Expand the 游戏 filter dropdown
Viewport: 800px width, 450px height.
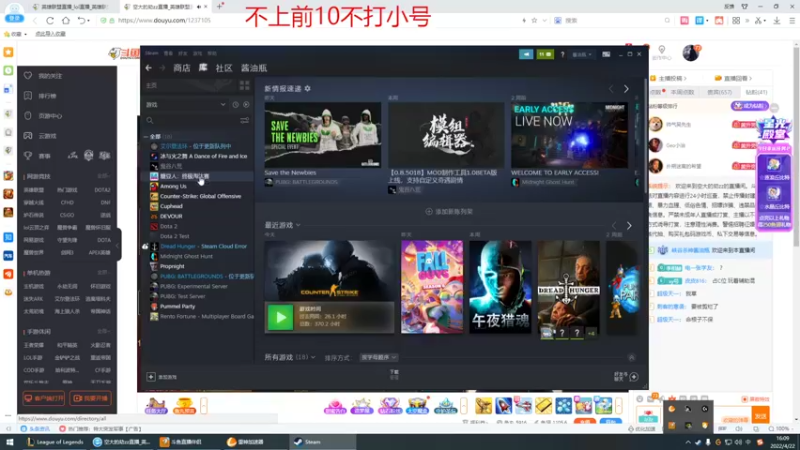tap(223, 105)
